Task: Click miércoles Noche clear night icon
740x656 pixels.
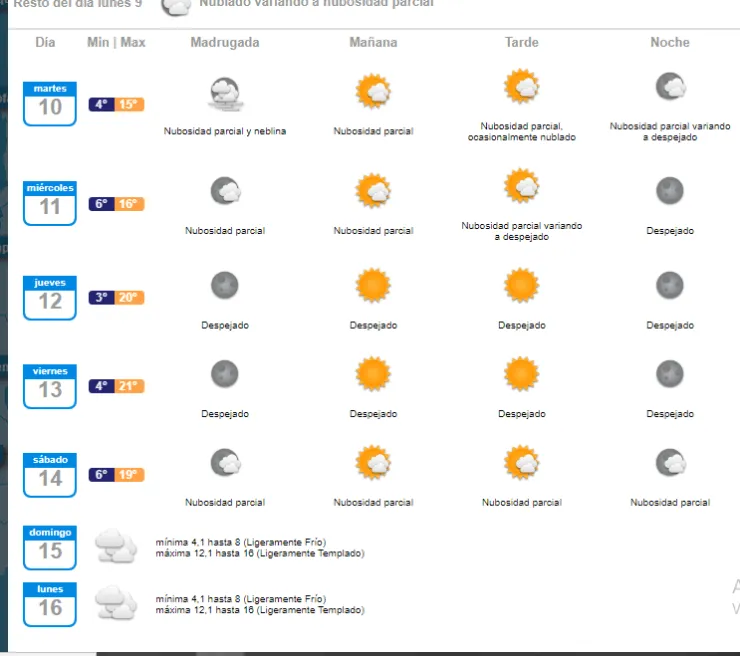Action: [x=669, y=189]
